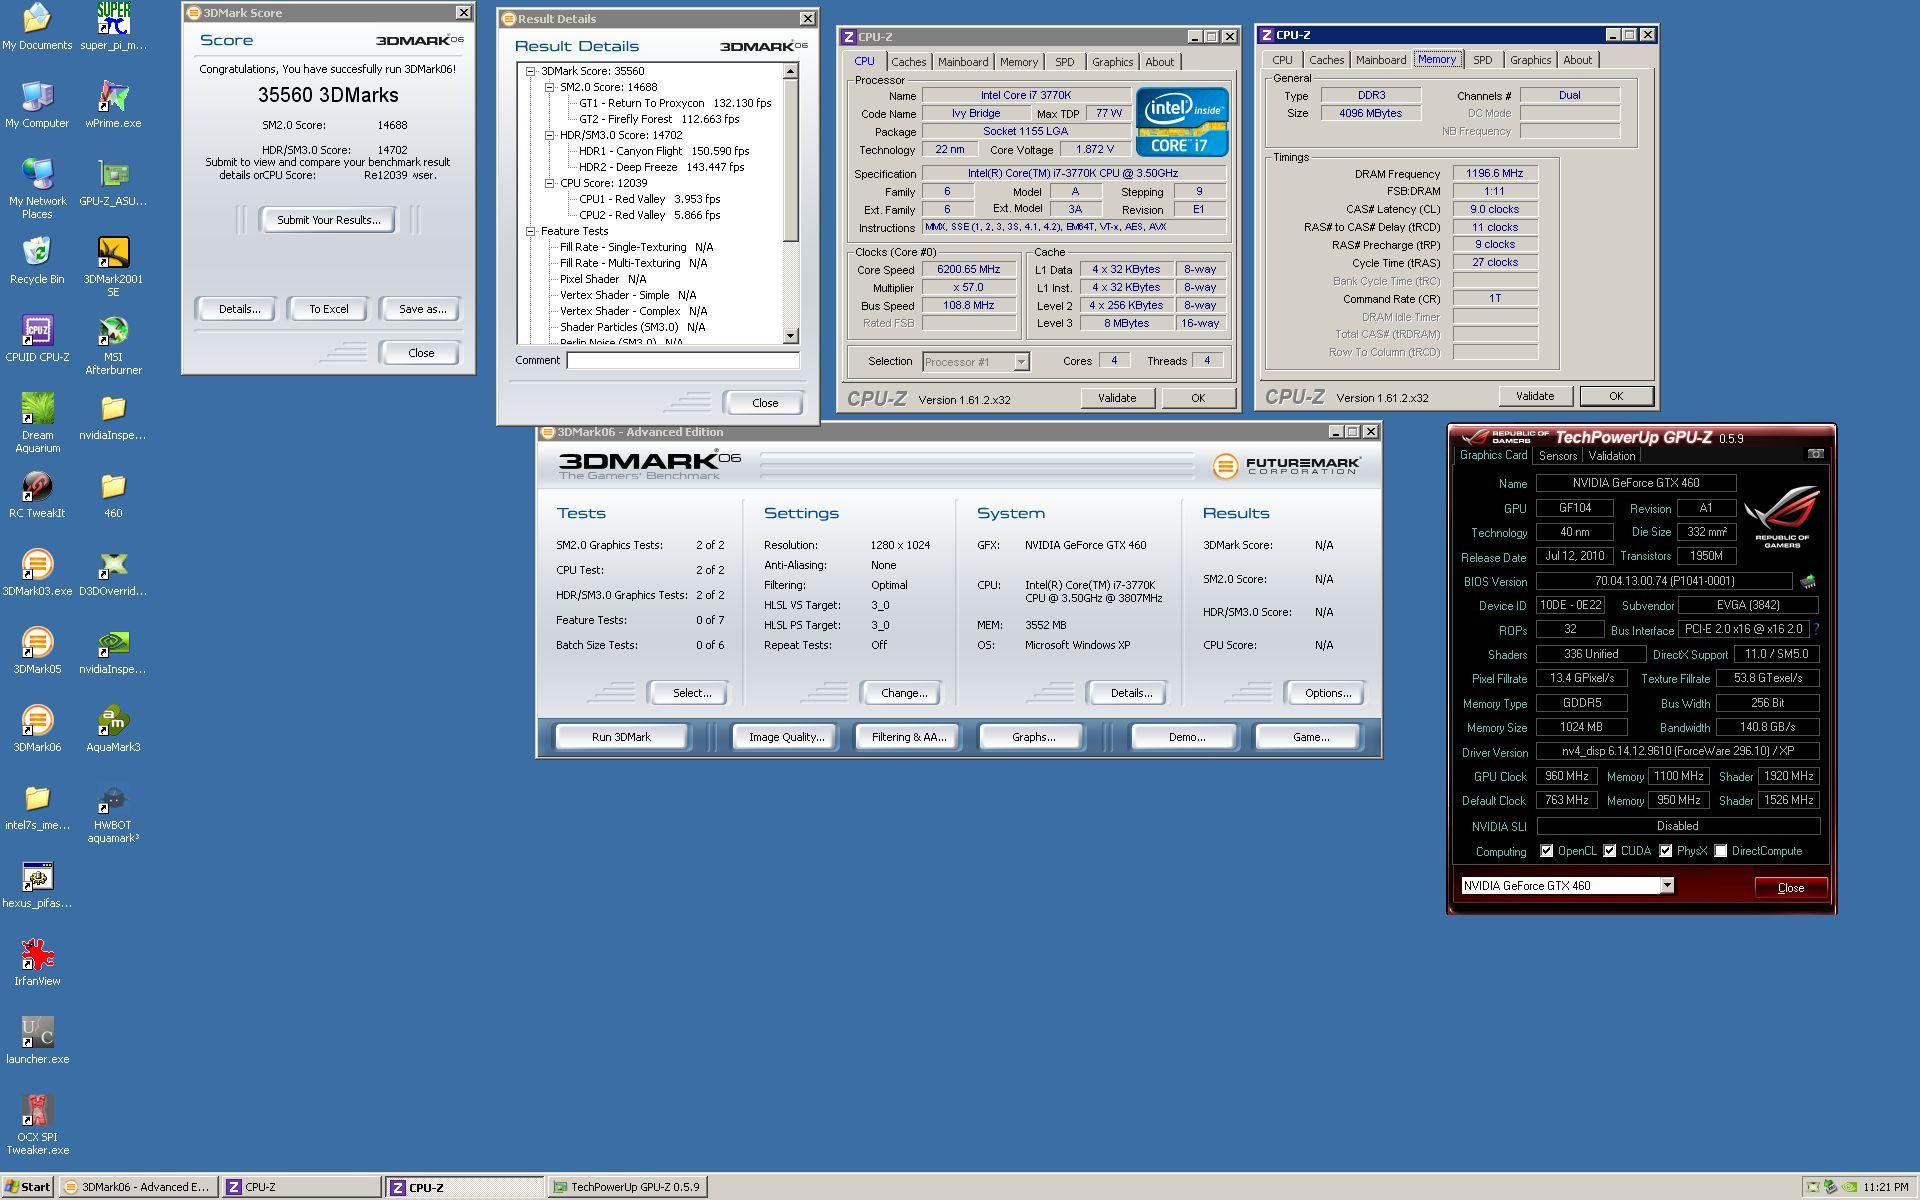Collapse Feature Tests tree node
The image size is (1920, 1200).
coord(531,231)
